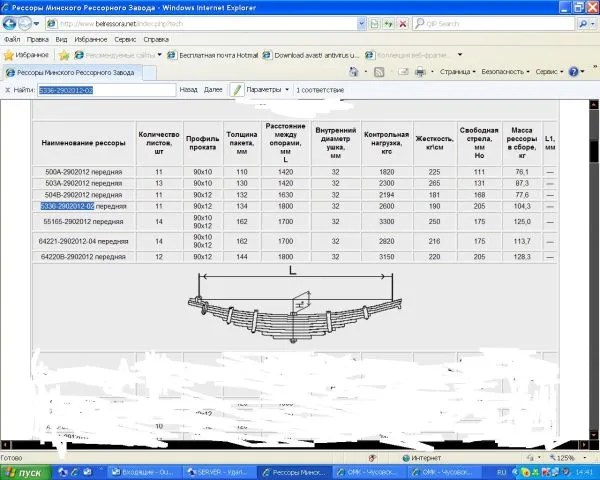600x480 pixels.
Task: Click the belressora.net address bar
Action: tap(203, 24)
